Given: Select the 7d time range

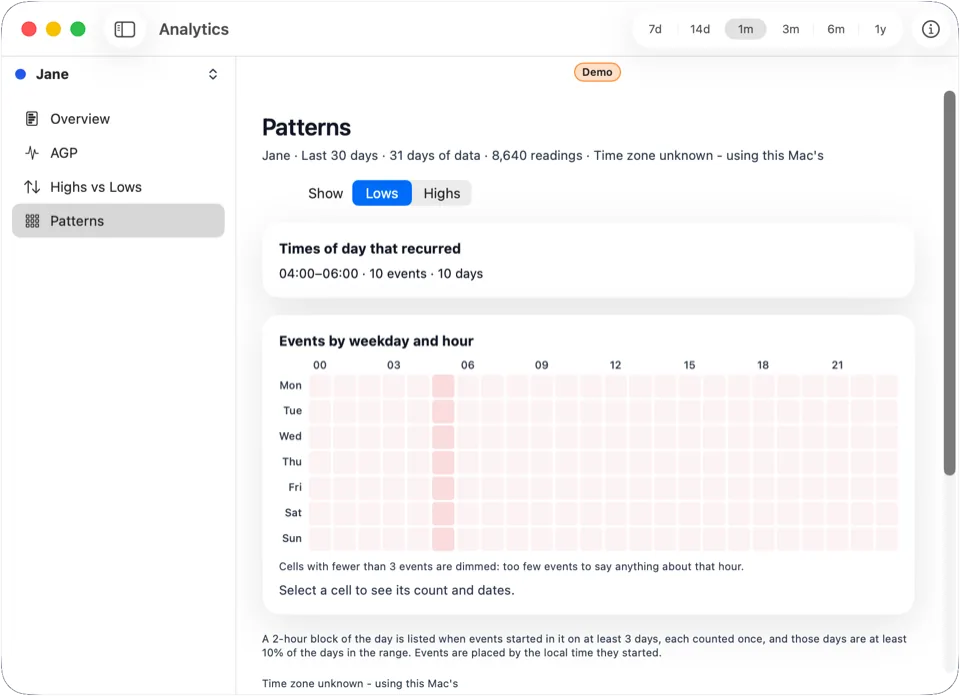Looking at the screenshot, I should (654, 29).
